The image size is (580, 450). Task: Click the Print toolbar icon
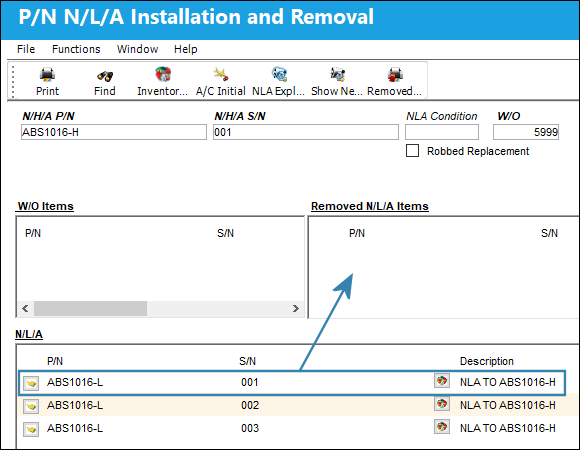pyautogui.click(x=47, y=75)
